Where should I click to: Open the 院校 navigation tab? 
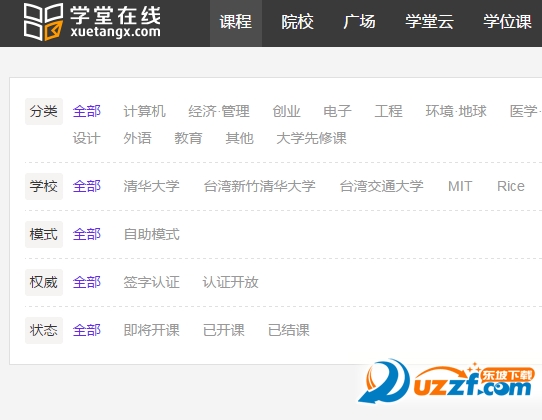click(297, 22)
